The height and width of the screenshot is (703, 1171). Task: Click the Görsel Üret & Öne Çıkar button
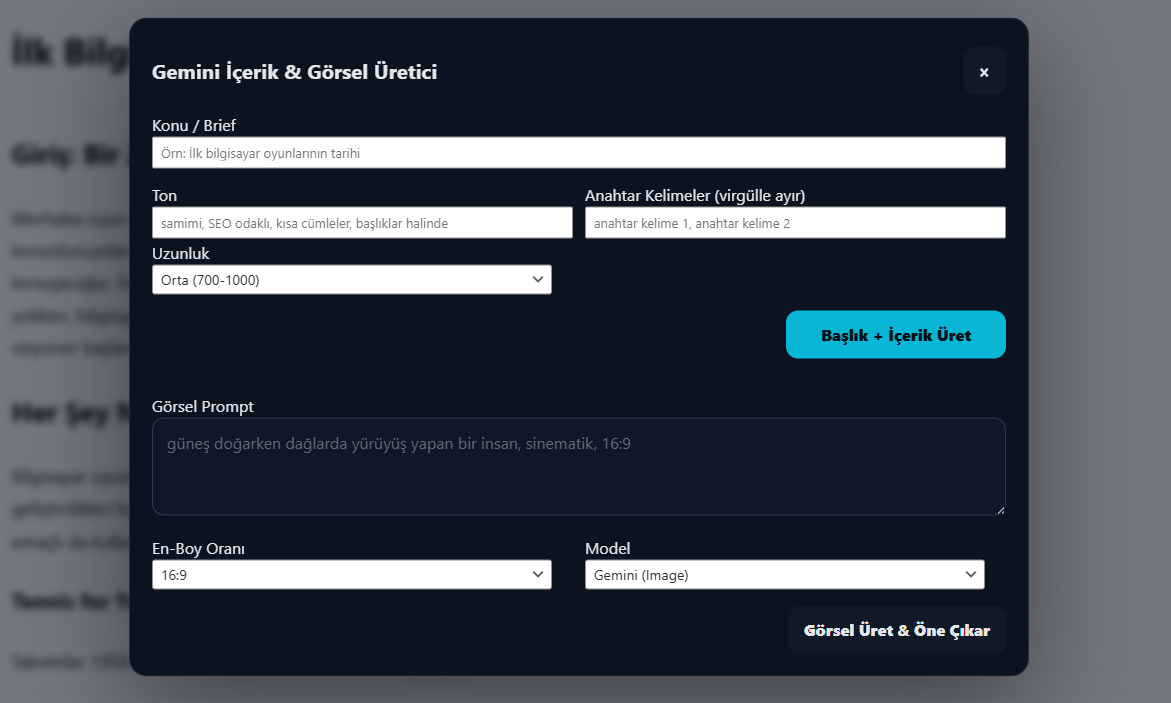point(897,630)
